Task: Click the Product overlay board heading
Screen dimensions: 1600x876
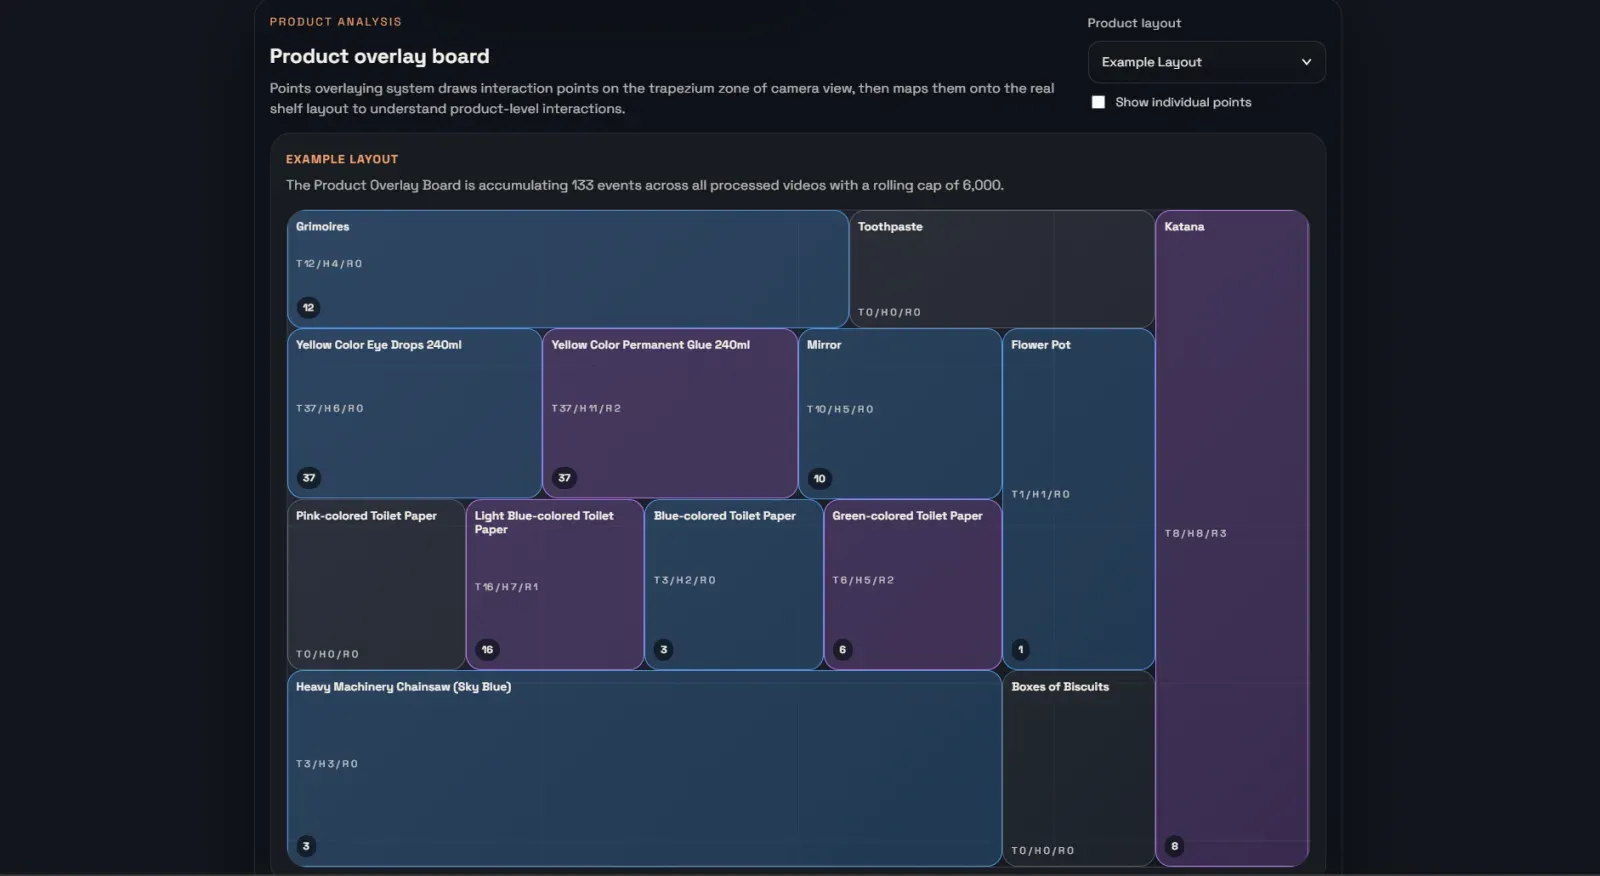Action: [x=380, y=57]
